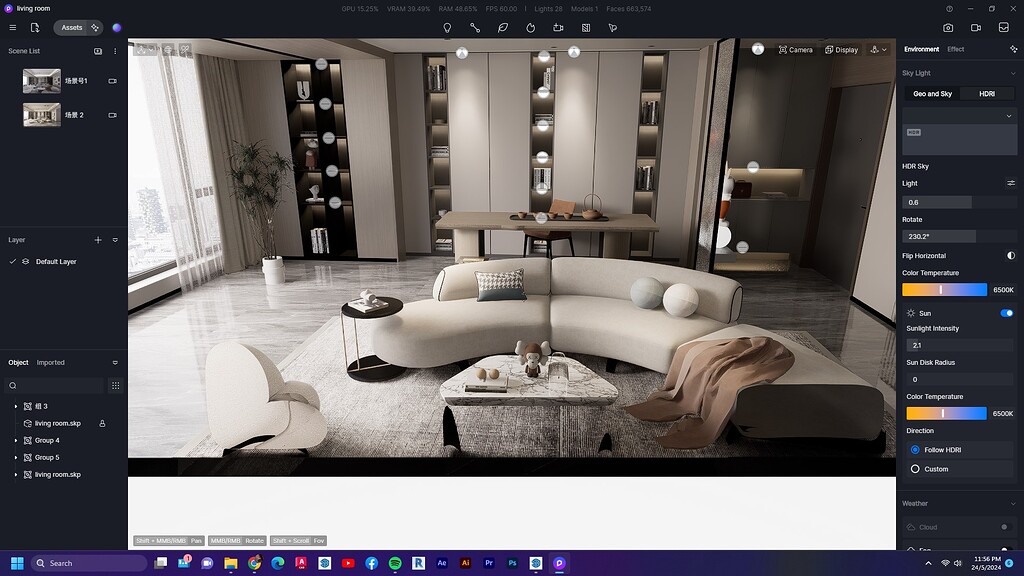This screenshot has height=576, width=1024.
Task: Click the particle effect tool
Action: click(530, 28)
